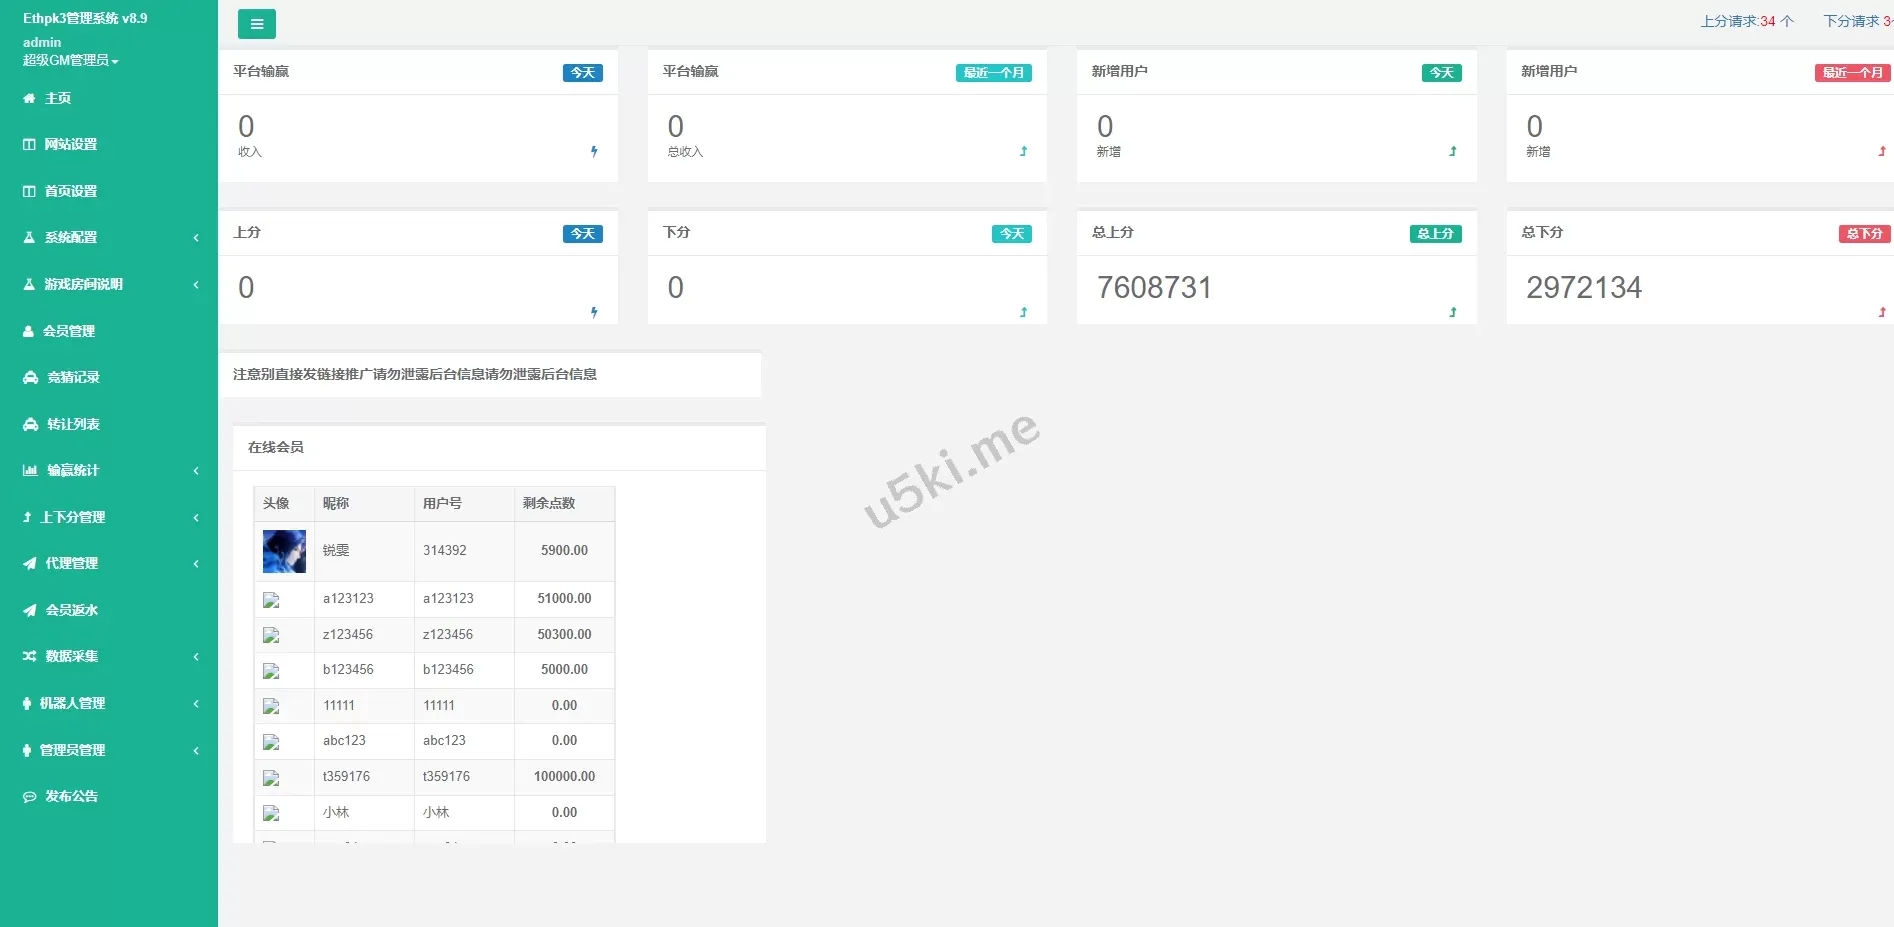Click the avatar thumbnail of user 314392
This screenshot has height=927, width=1894.
tap(284, 551)
